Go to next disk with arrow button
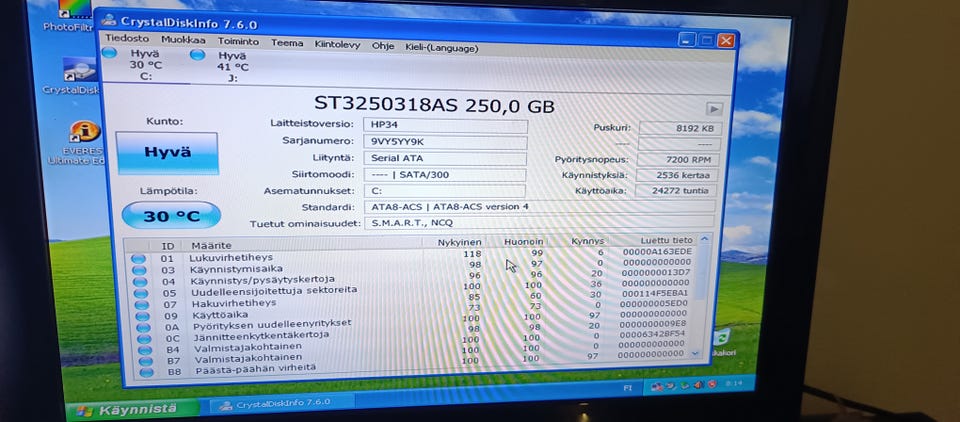Screen dimensions: 960x422 (713, 109)
